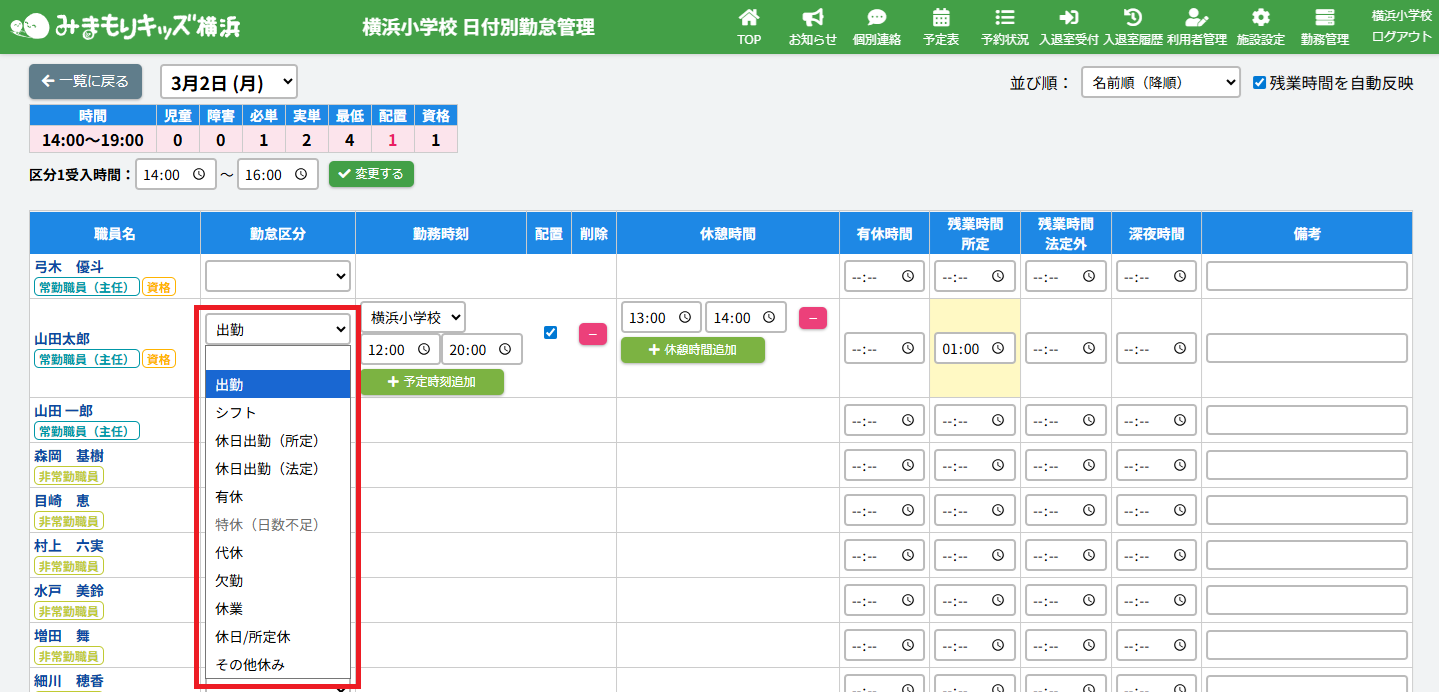Screen dimensions: 1439x692
Task: Uncheck the 配置 checkbox for 山田太郎
Action: click(550, 332)
